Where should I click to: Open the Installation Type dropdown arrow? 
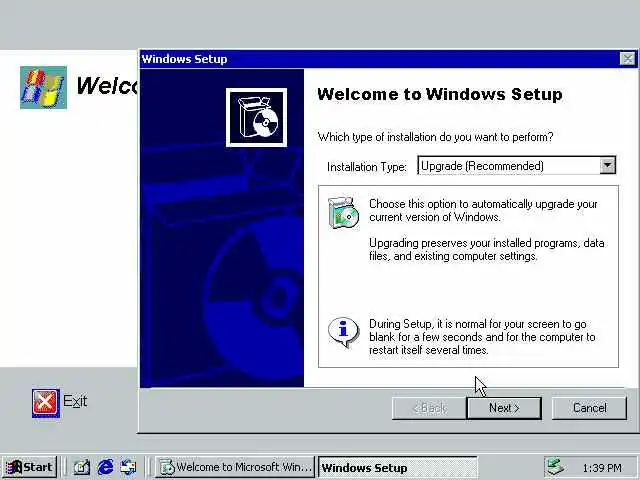click(607, 165)
